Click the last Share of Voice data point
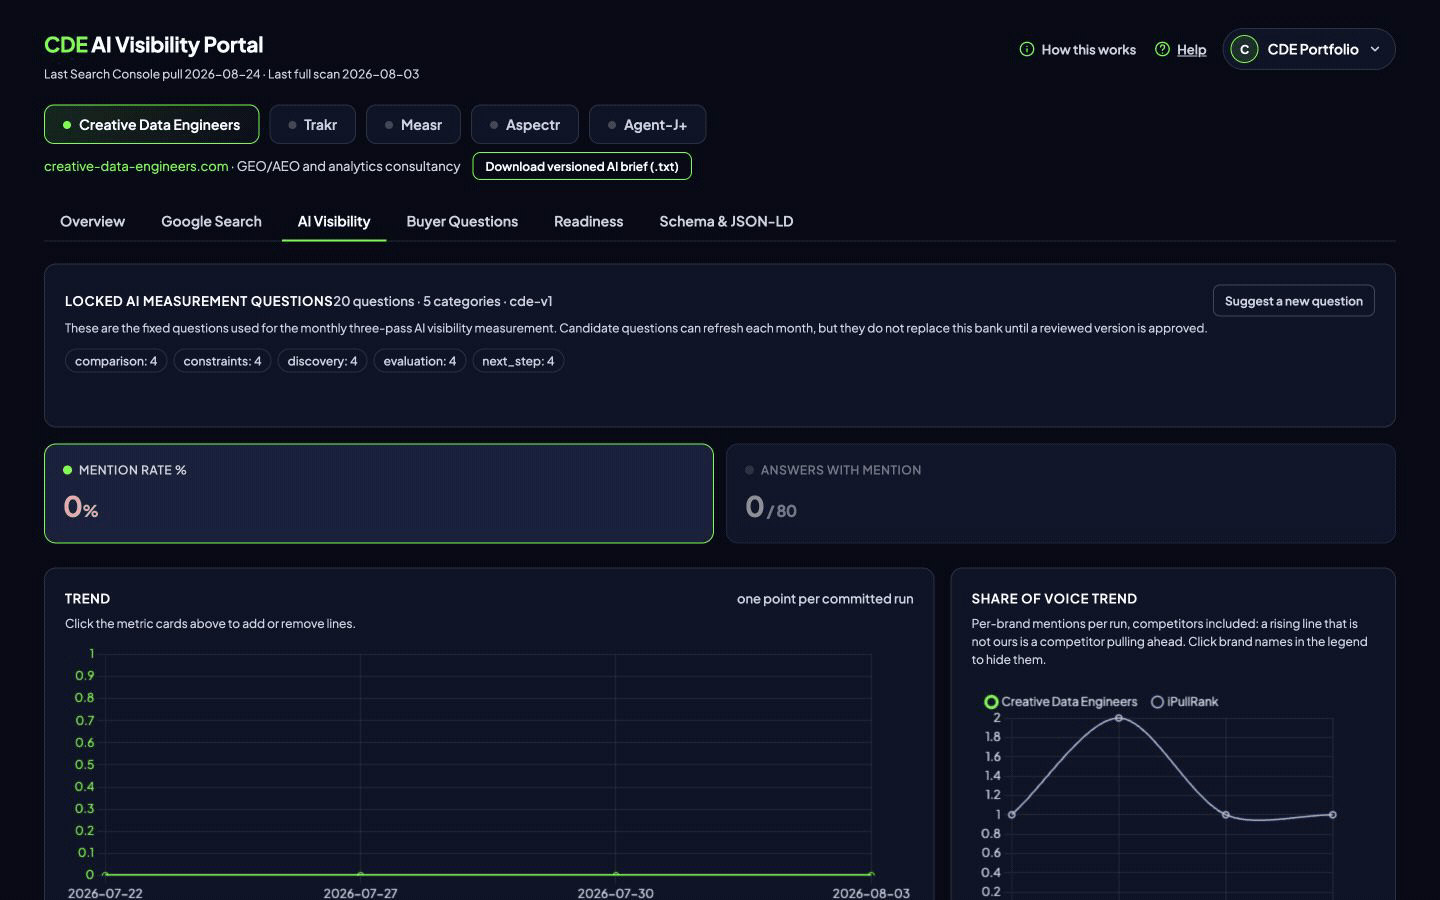This screenshot has height=900, width=1440. click(x=1332, y=815)
